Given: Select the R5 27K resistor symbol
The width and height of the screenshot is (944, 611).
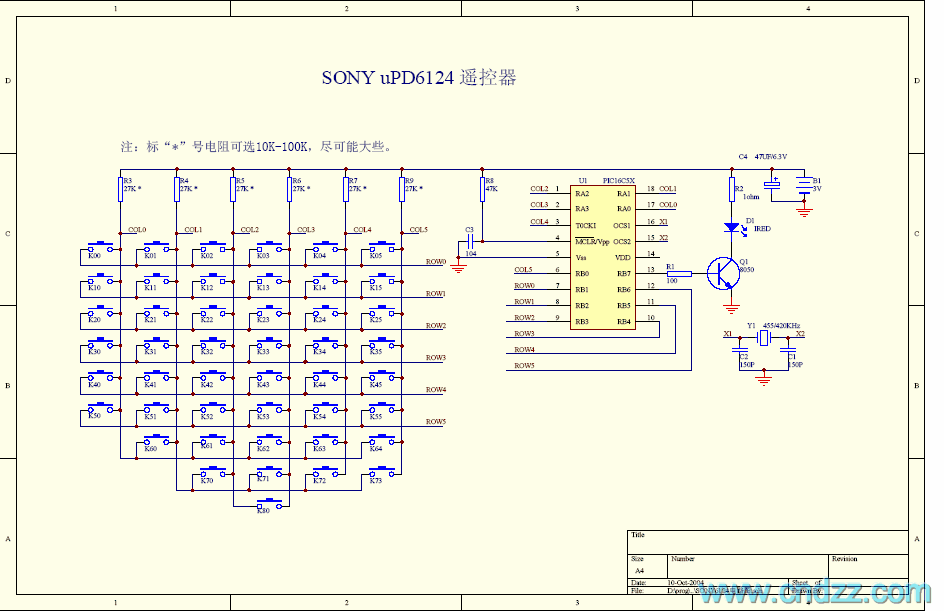Looking at the screenshot, I should (x=233, y=189).
